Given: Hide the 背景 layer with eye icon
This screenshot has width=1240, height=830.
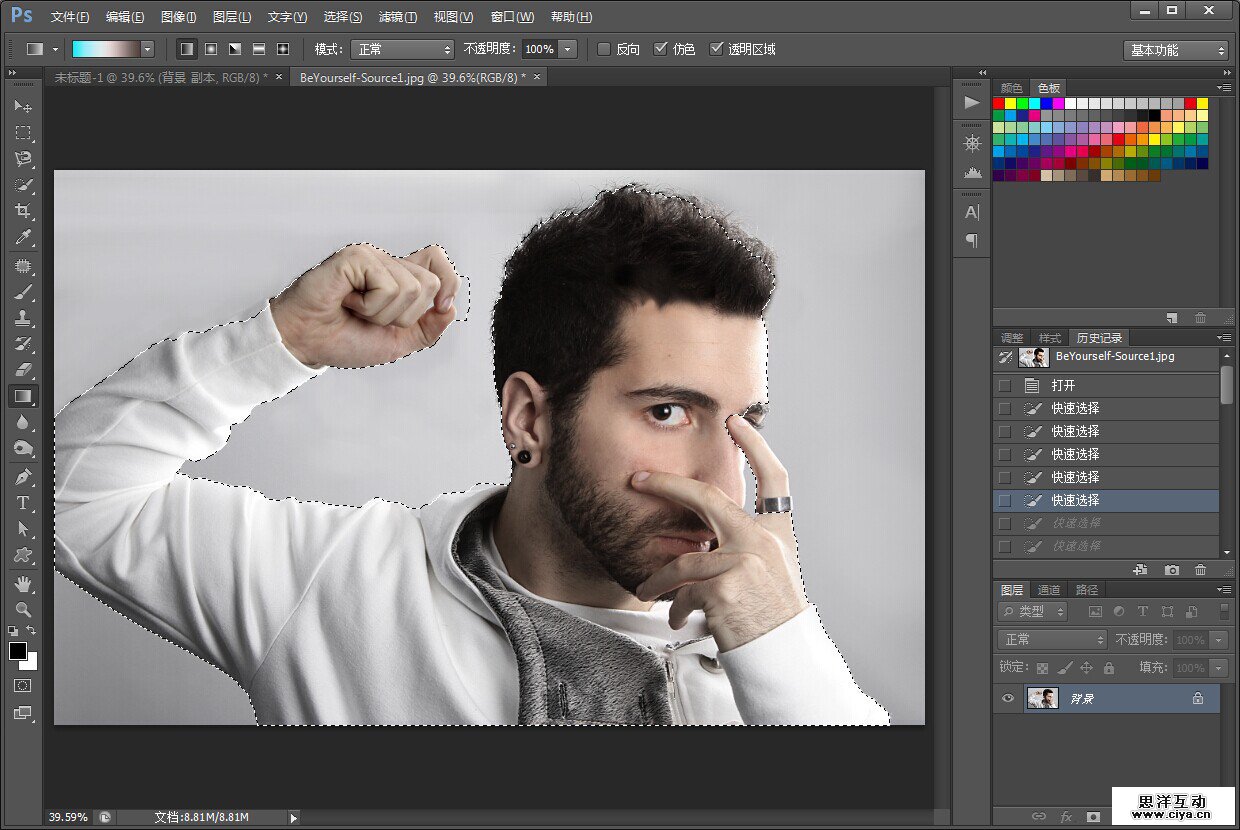Looking at the screenshot, I should (1008, 698).
